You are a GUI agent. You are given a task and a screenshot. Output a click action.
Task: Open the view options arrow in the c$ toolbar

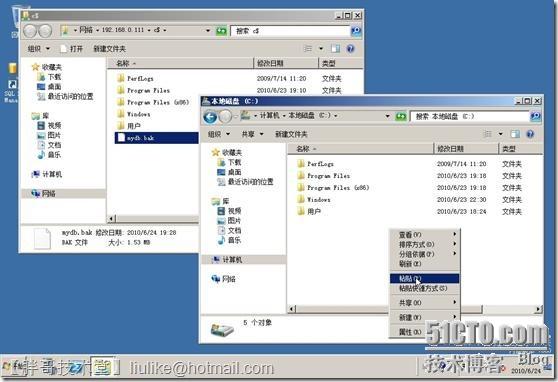(x=321, y=49)
